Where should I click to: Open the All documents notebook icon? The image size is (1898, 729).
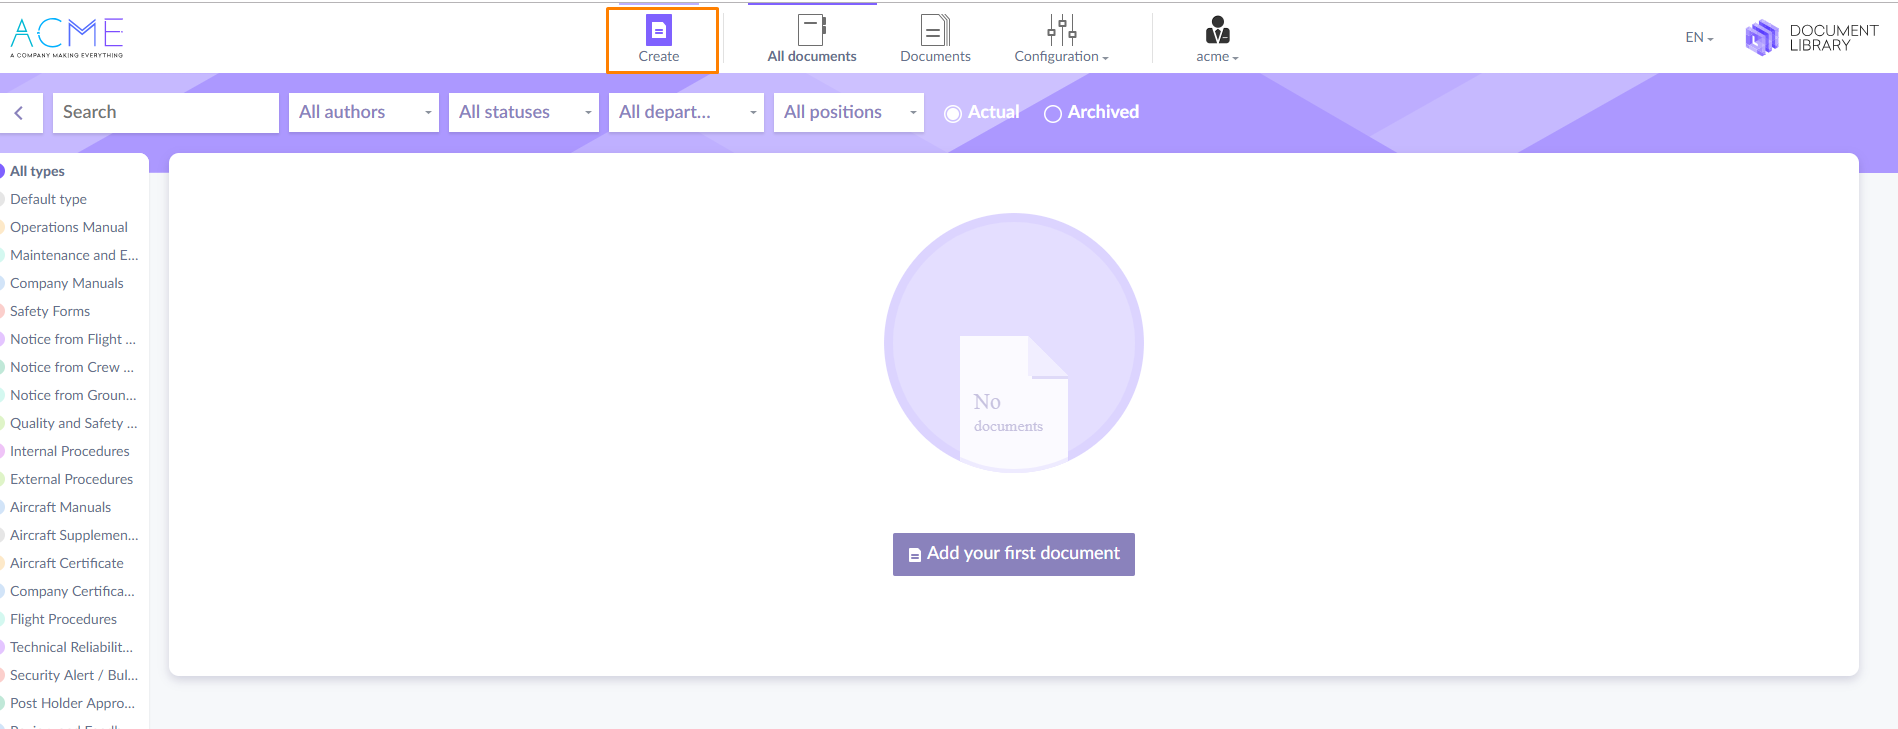pos(811,30)
